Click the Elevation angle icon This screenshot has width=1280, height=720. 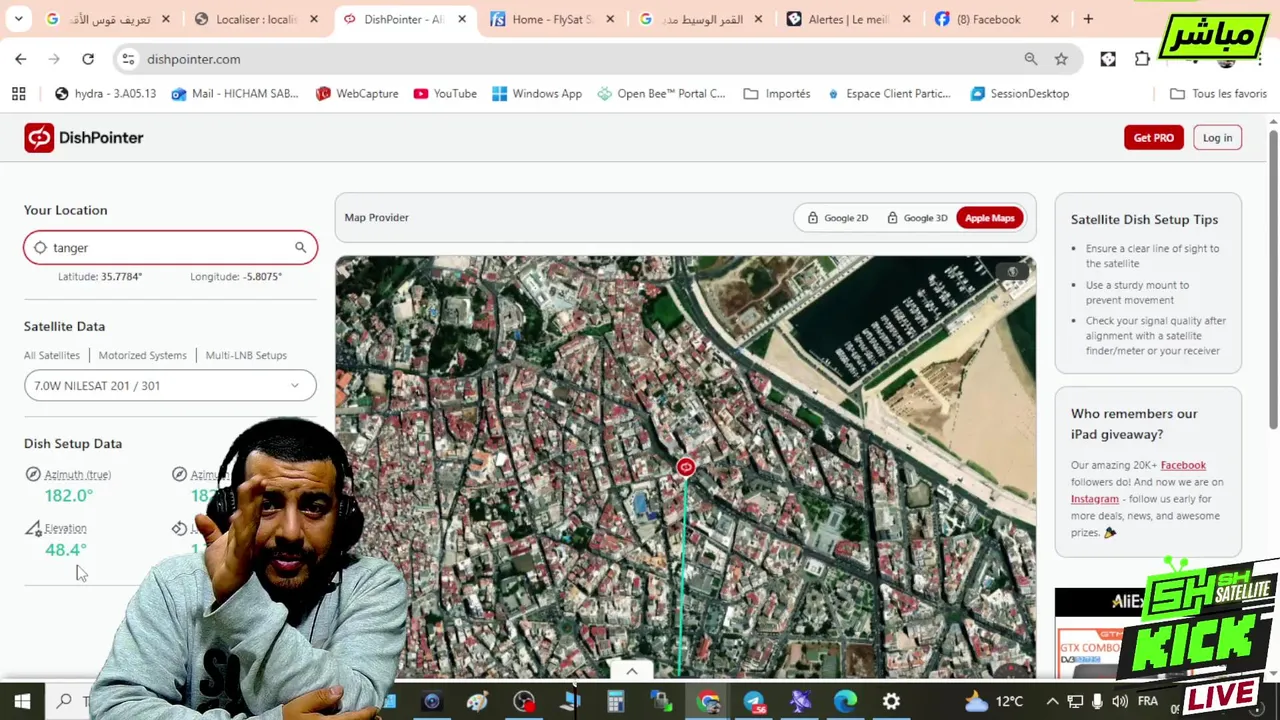pyautogui.click(x=33, y=528)
